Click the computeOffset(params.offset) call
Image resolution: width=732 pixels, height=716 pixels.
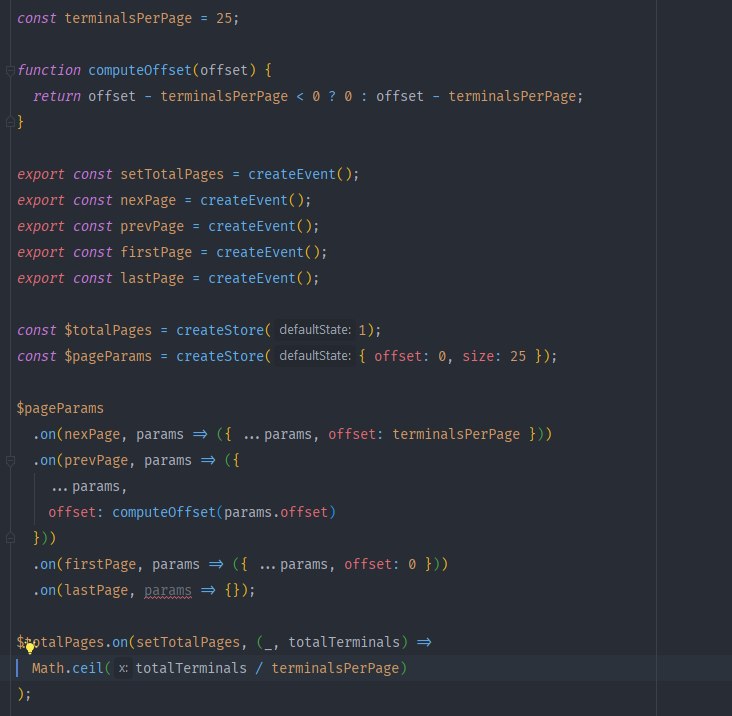coord(224,512)
